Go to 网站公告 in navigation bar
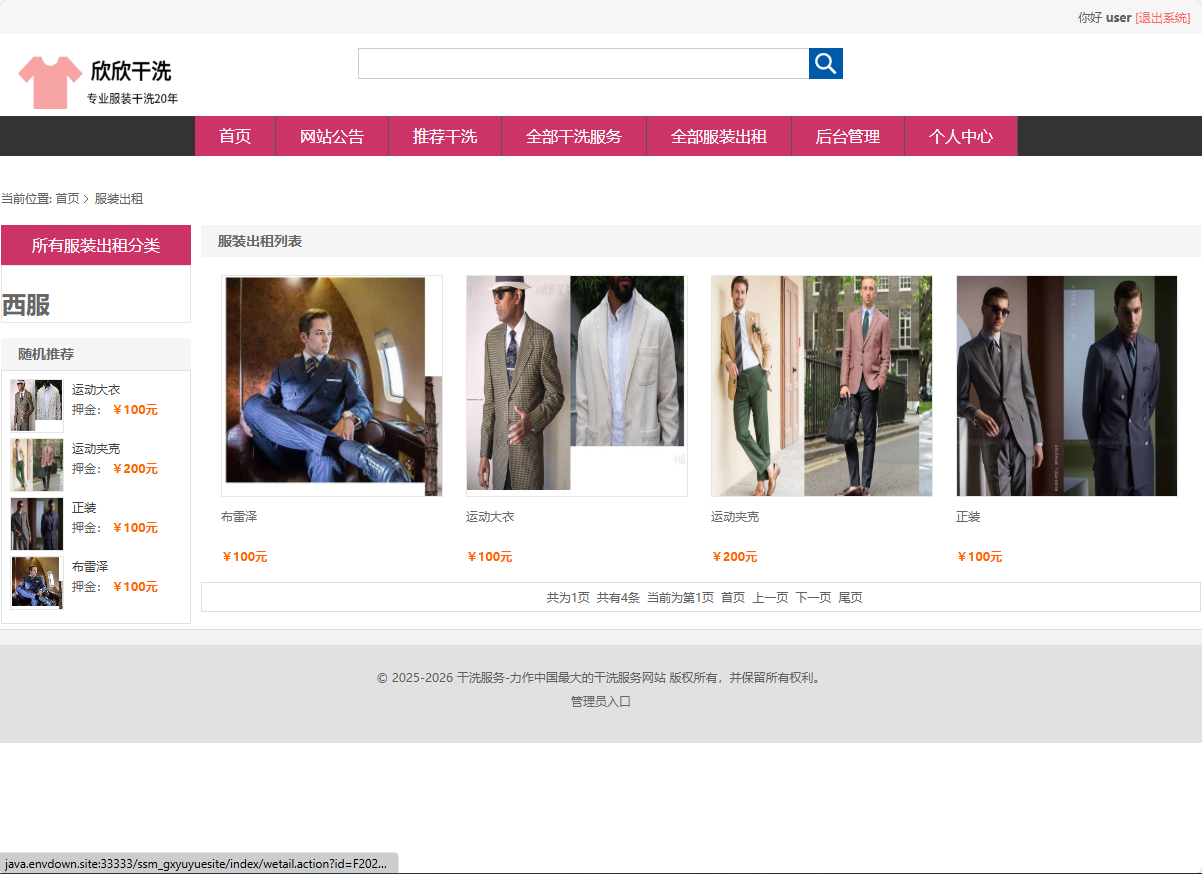The height and width of the screenshot is (874, 1202). pos(332,137)
